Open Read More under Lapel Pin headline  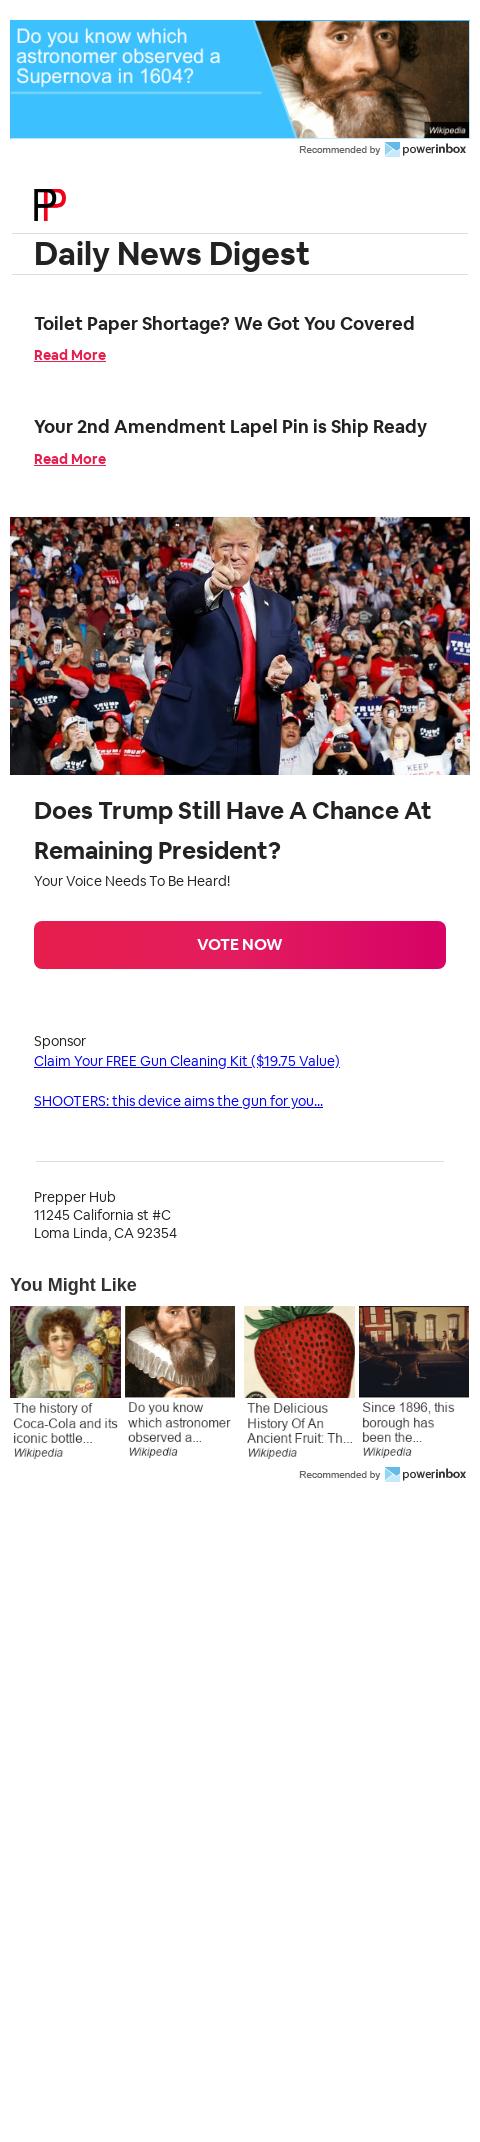(70, 459)
